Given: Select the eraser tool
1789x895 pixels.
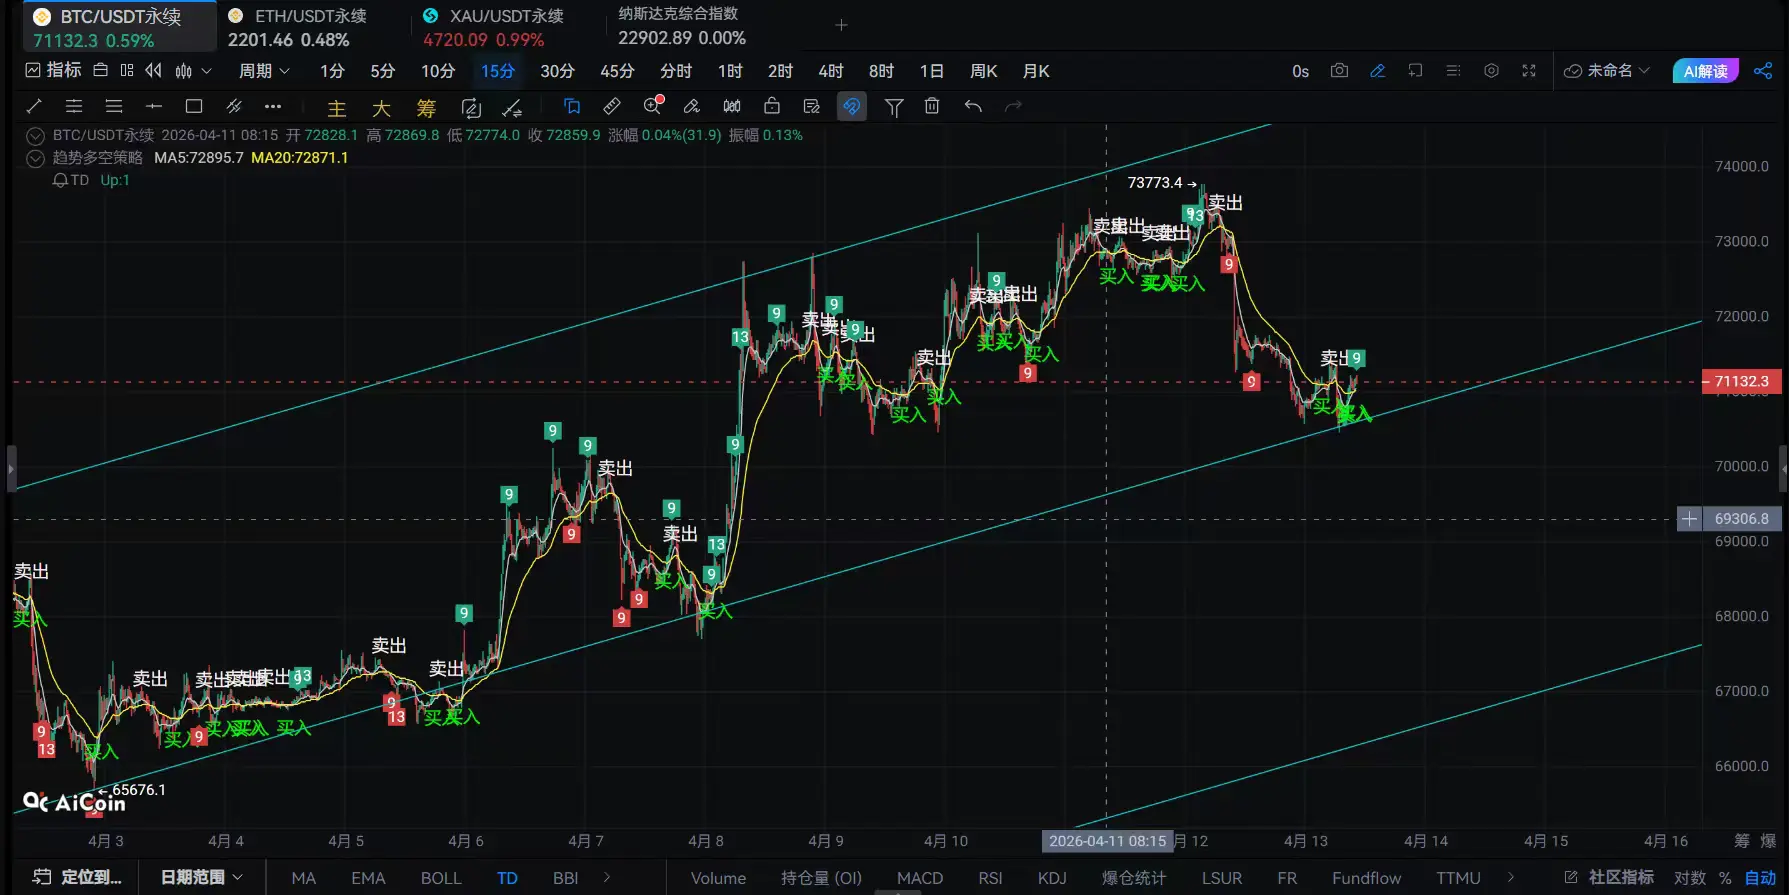Looking at the screenshot, I should point(691,106).
